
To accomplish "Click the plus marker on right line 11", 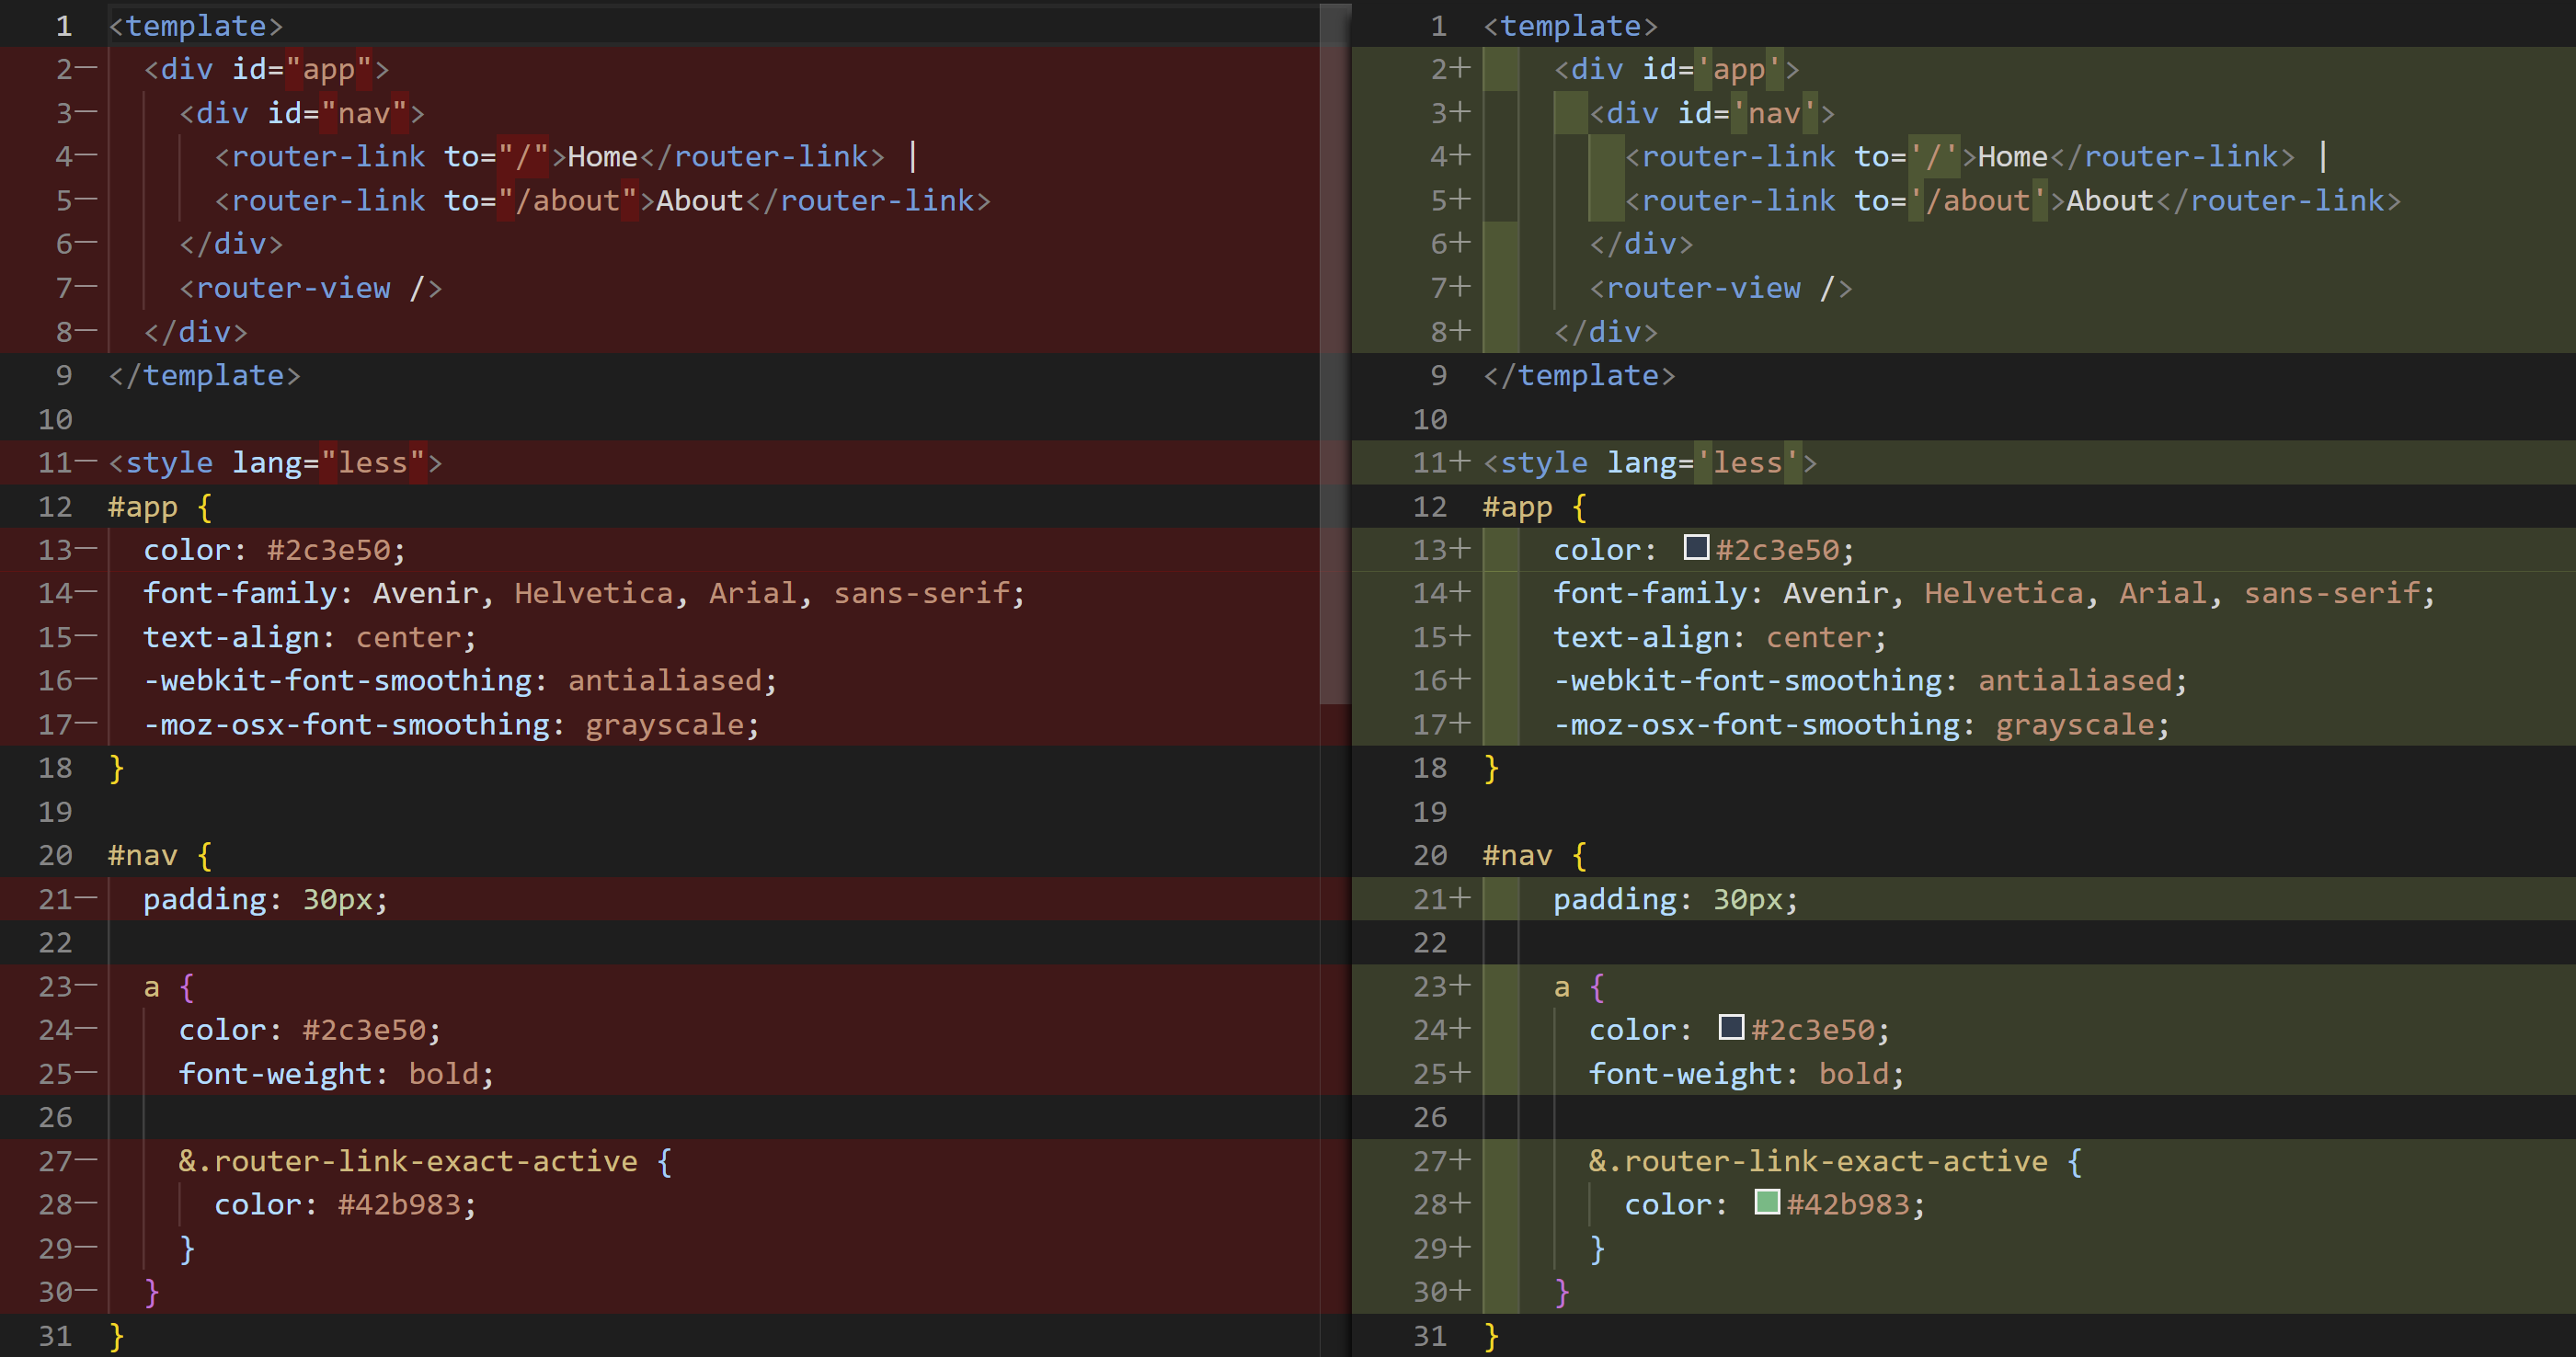I will 1460,462.
